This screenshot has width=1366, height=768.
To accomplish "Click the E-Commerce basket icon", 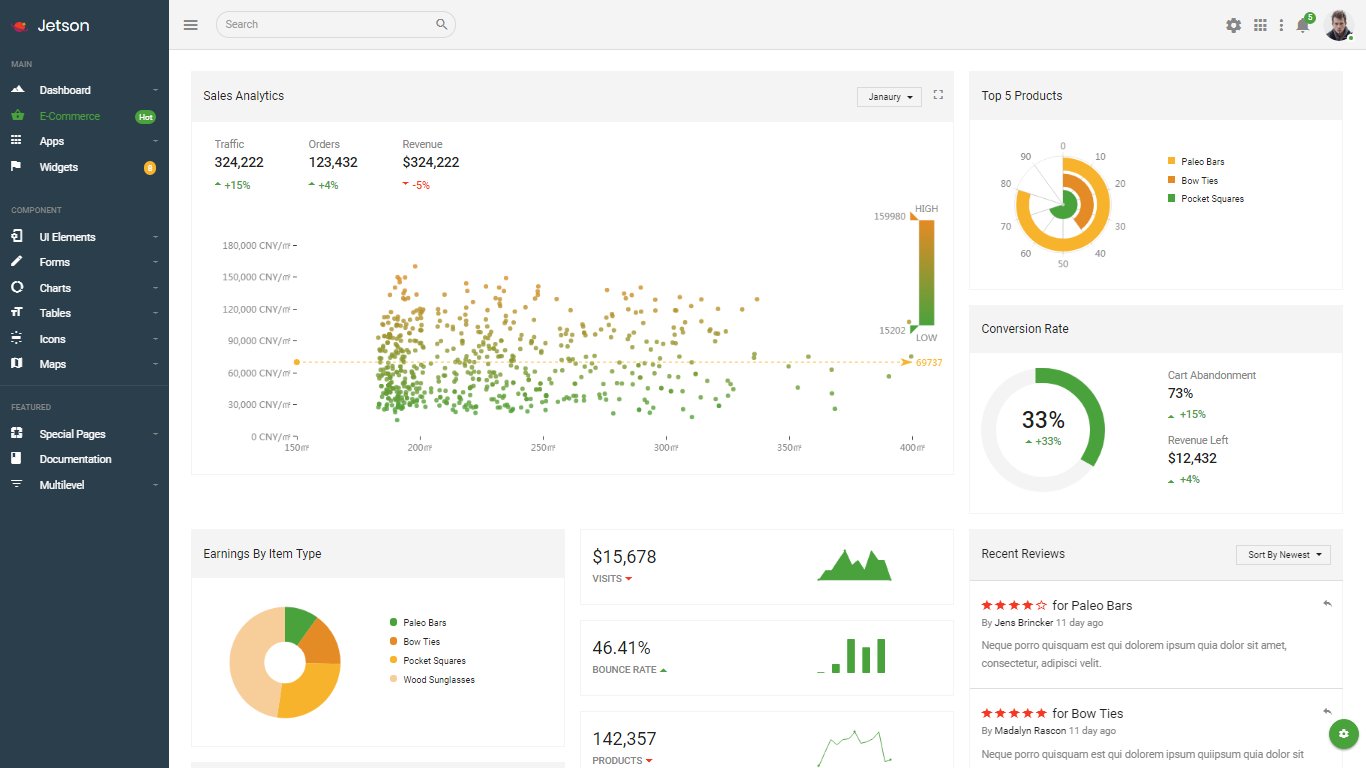I will click(17, 115).
